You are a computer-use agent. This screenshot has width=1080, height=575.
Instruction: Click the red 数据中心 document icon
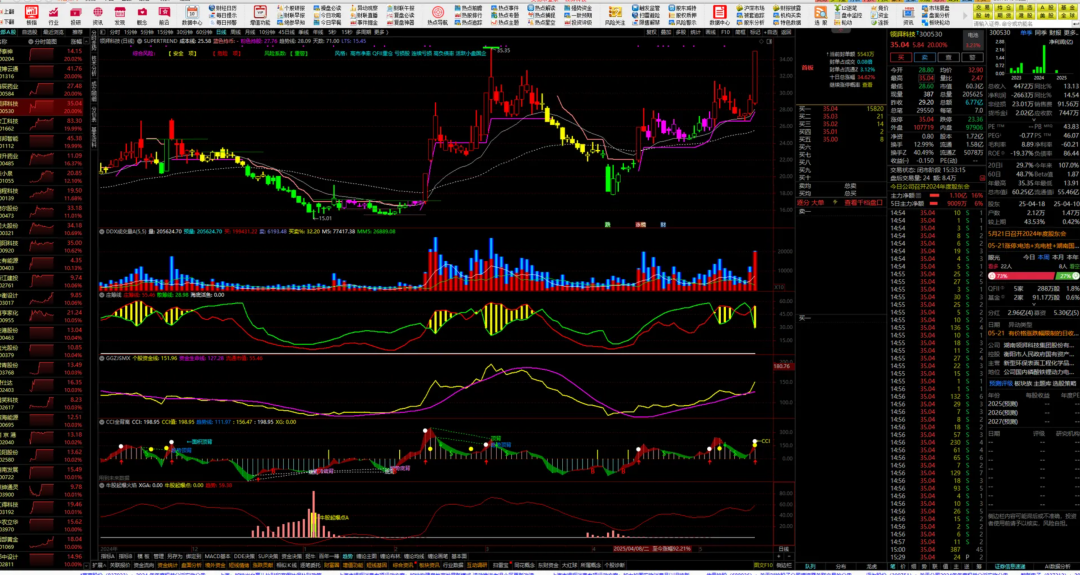point(720,14)
